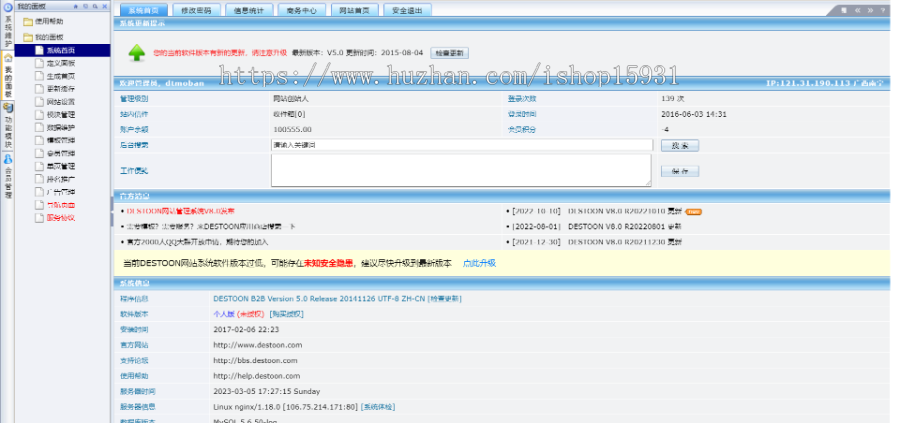Image resolution: width=900 pixels, height=423 pixels.
Task: Click the install time 2017-02-06 22:23
Action: click(246, 329)
